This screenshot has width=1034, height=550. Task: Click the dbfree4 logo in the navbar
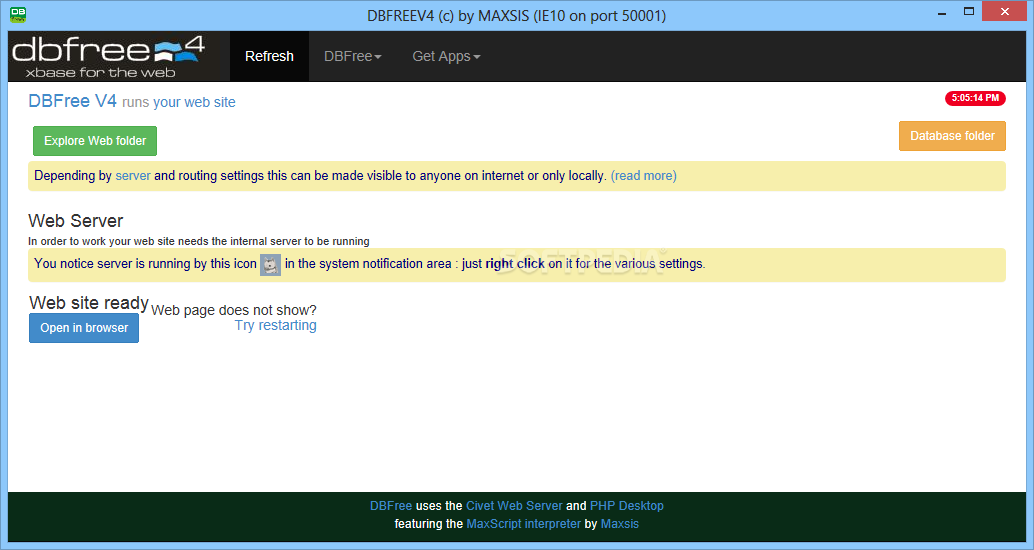click(x=109, y=57)
